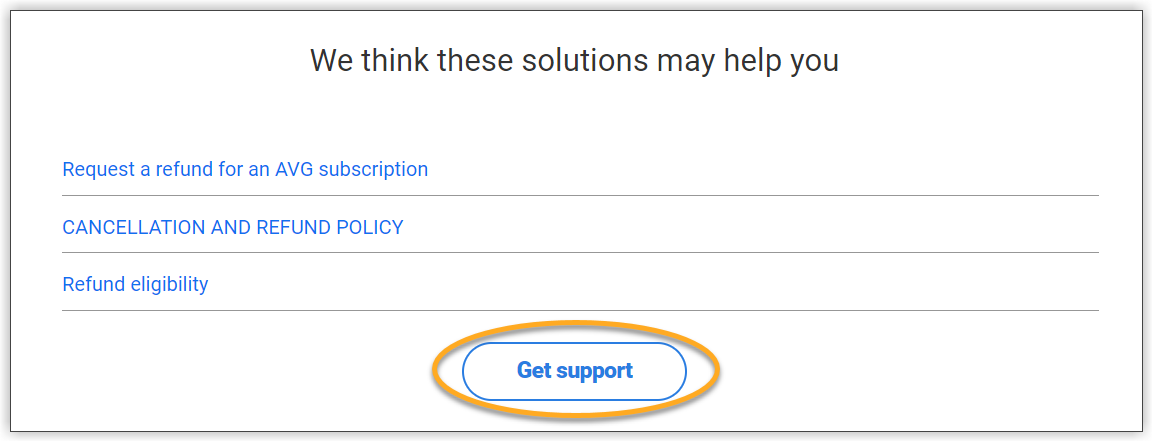Click the 'We think these solutions' heading
This screenshot has height=442, width=1153.
(574, 60)
